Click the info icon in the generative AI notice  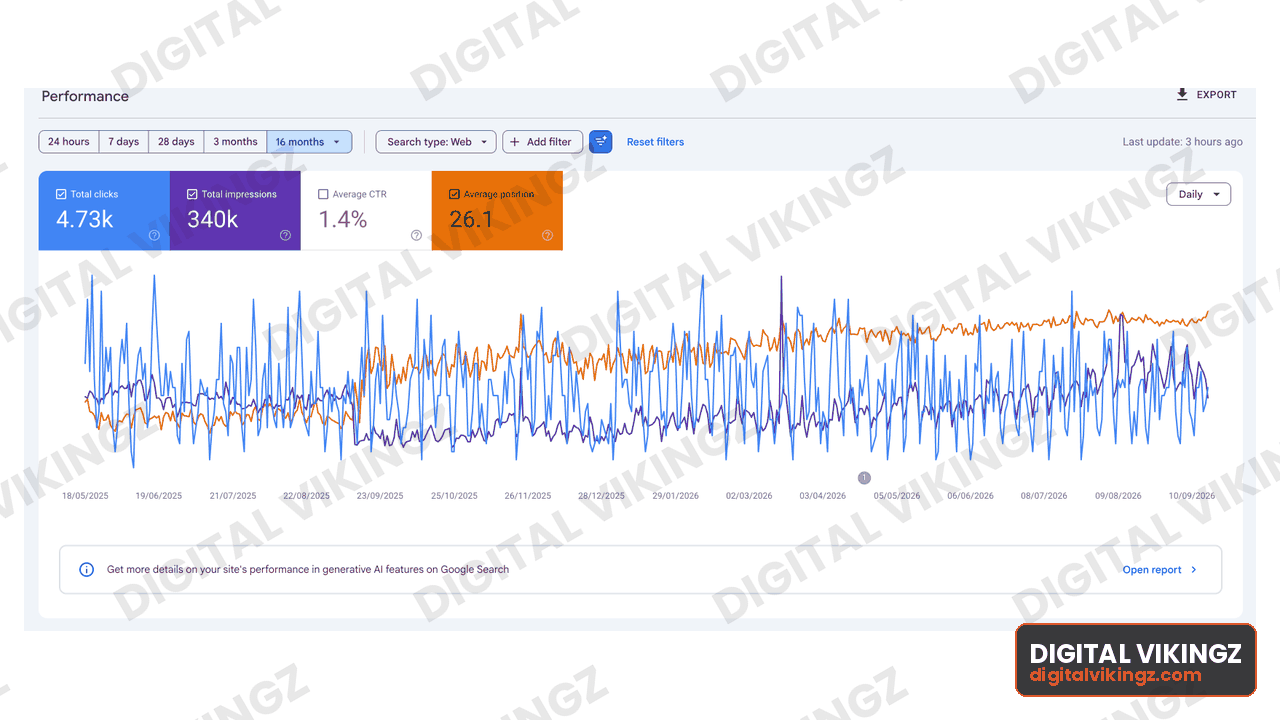click(x=87, y=570)
